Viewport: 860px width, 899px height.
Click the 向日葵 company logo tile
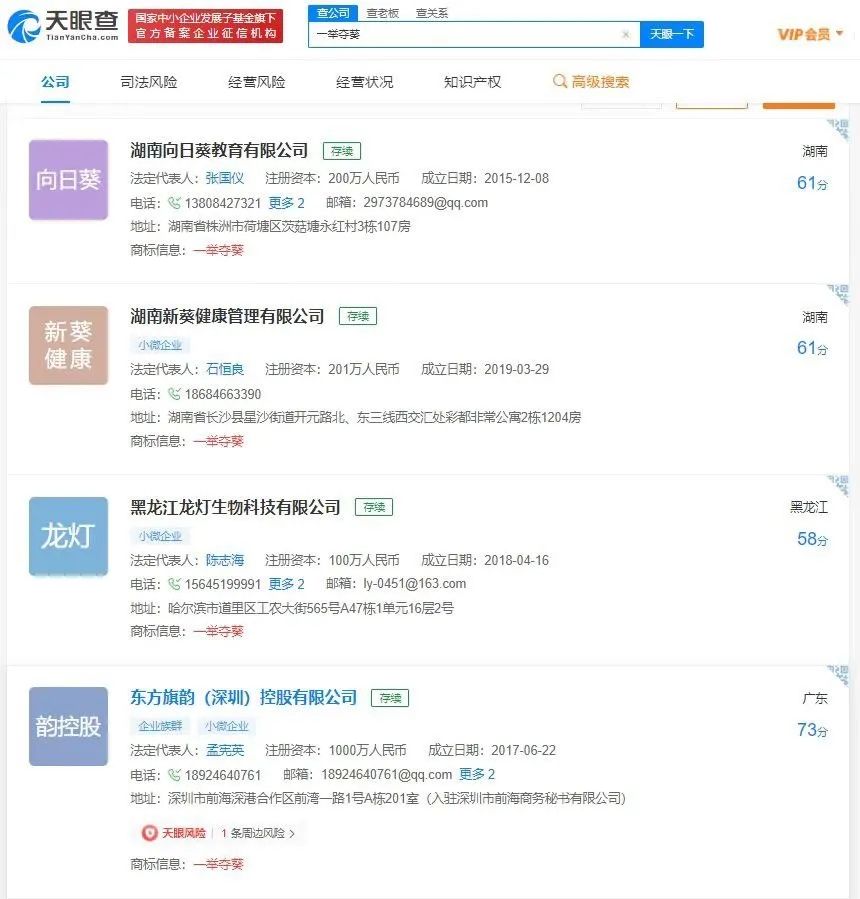pos(68,179)
